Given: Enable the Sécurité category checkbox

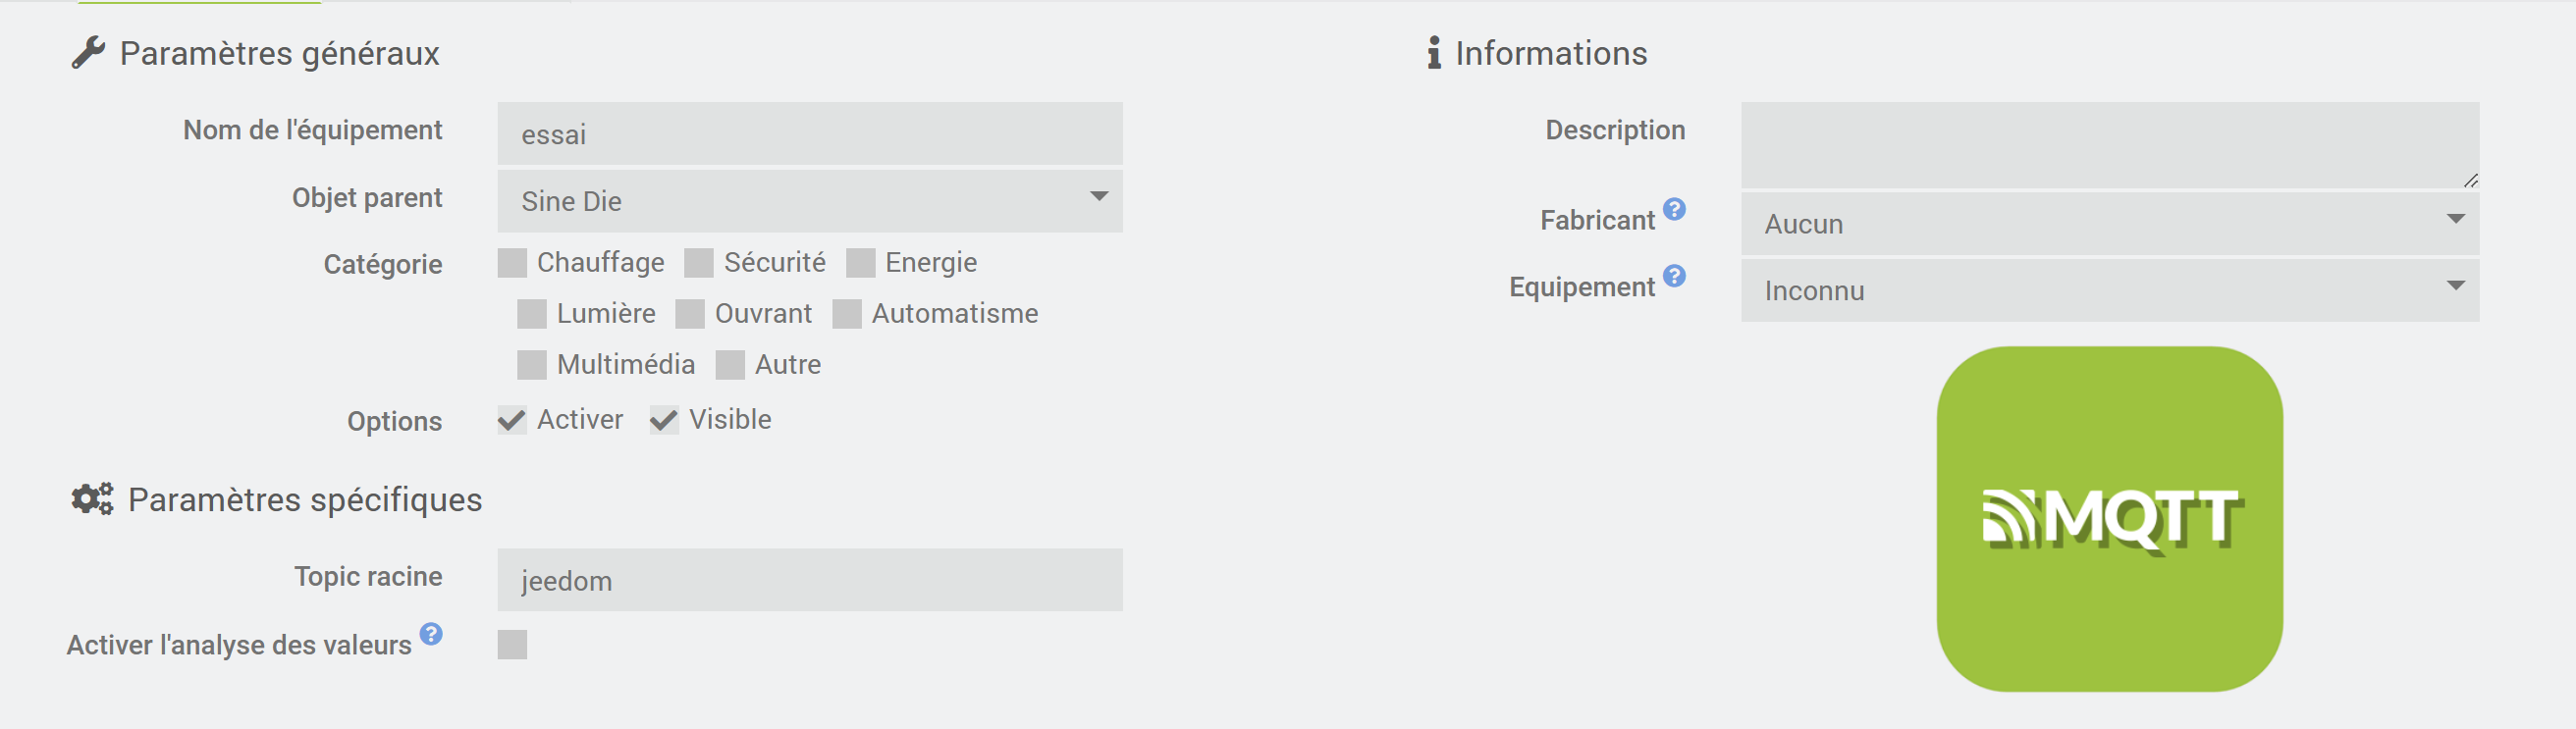Looking at the screenshot, I should point(699,263).
